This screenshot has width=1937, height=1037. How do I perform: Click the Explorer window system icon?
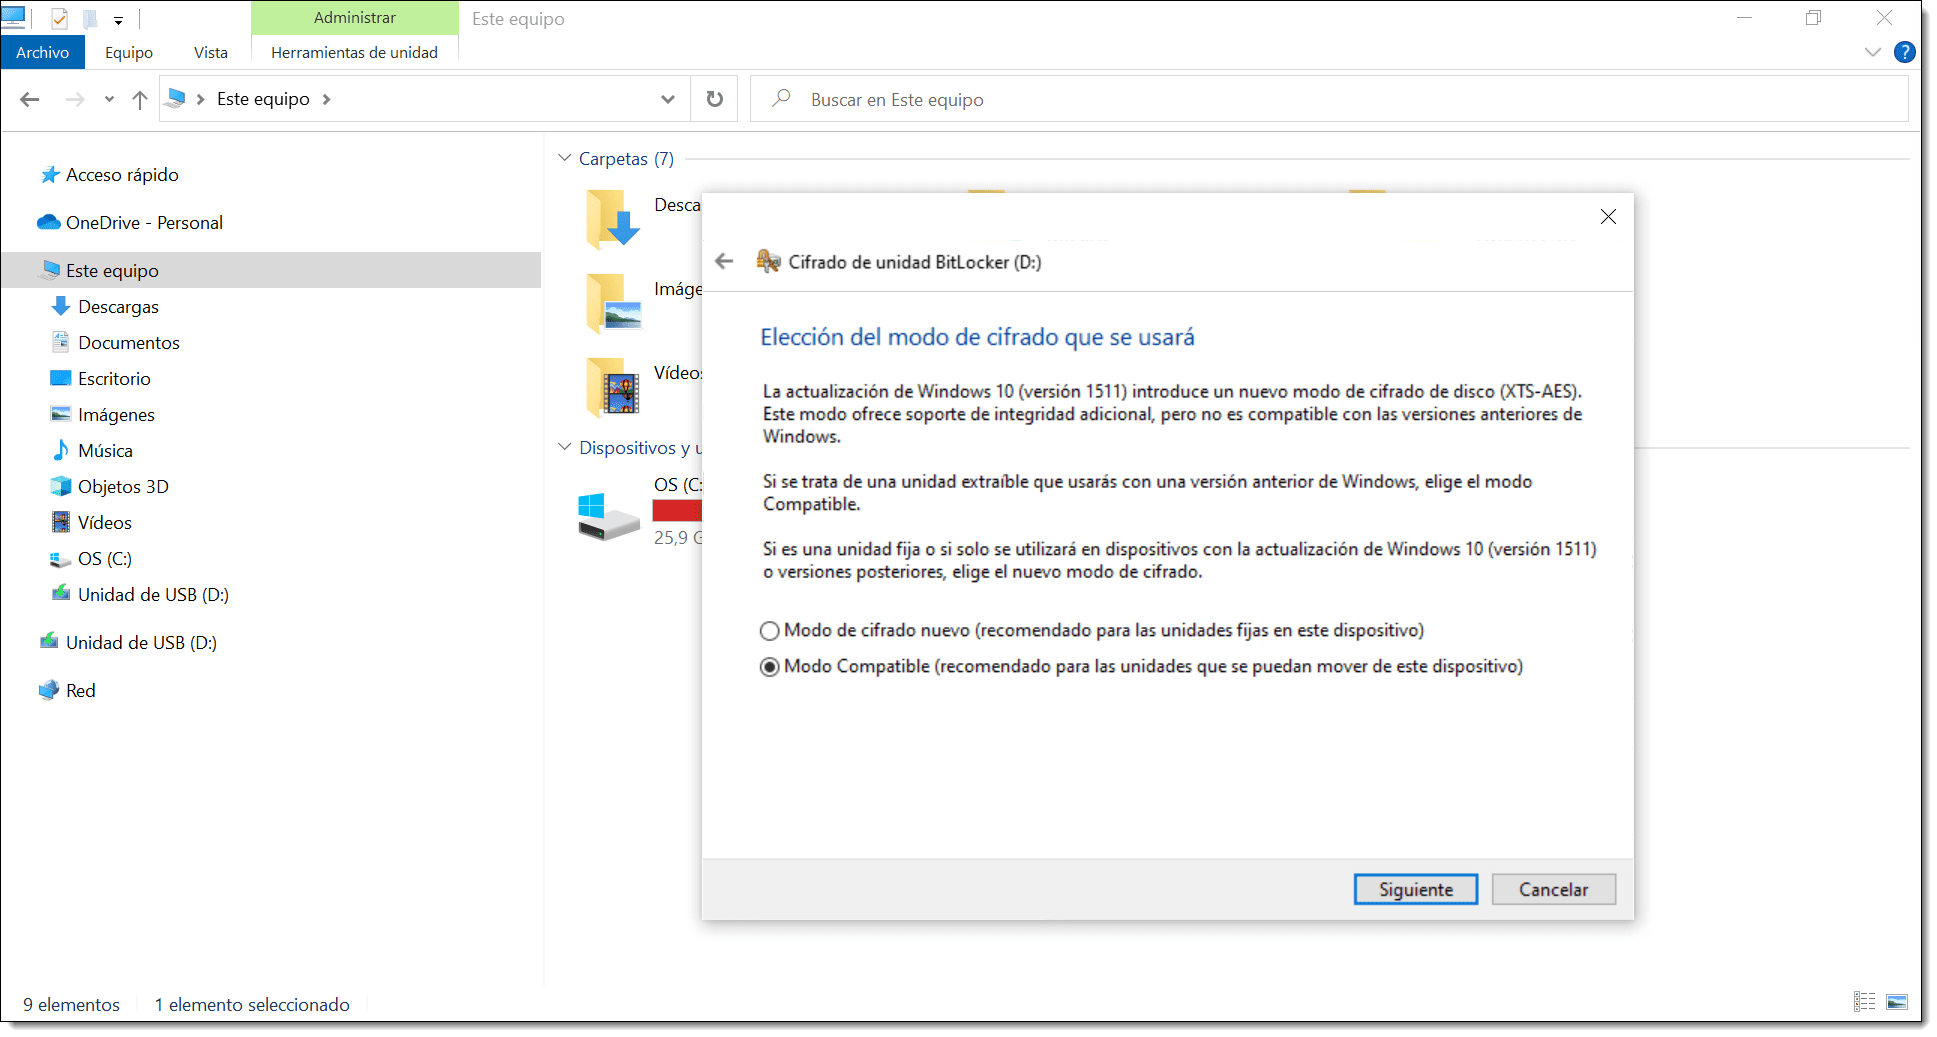pos(14,17)
